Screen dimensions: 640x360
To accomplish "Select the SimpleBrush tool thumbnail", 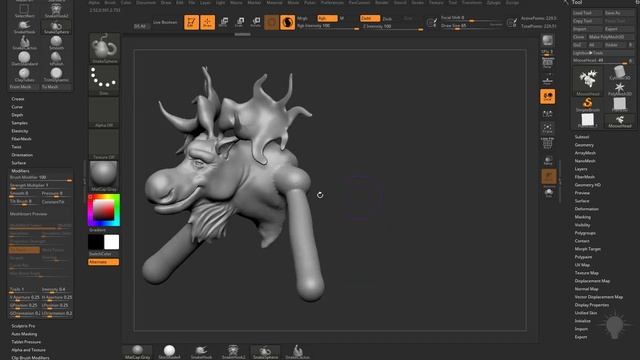I will [x=587, y=104].
